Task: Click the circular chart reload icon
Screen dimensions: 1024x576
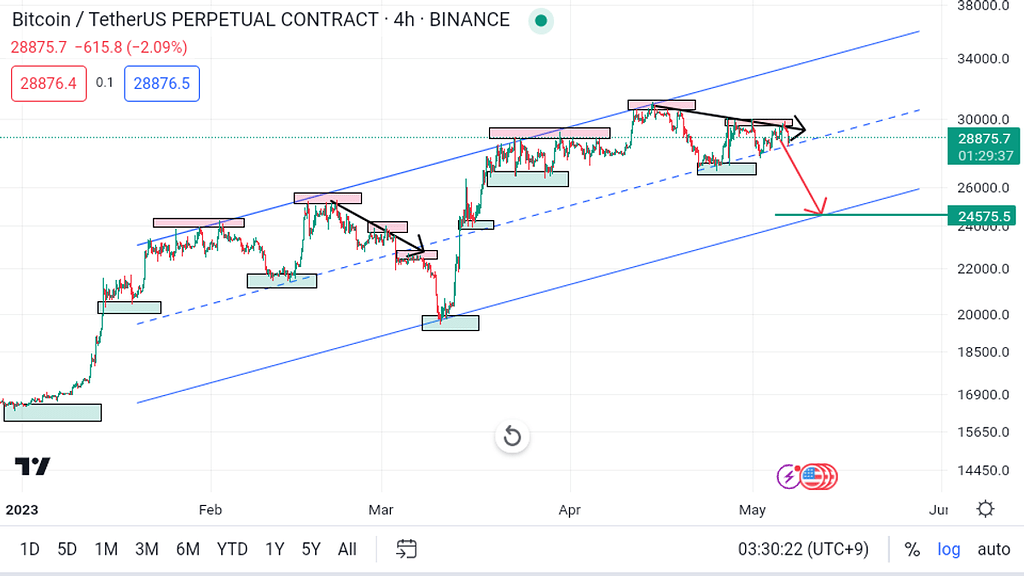Action: click(x=511, y=437)
